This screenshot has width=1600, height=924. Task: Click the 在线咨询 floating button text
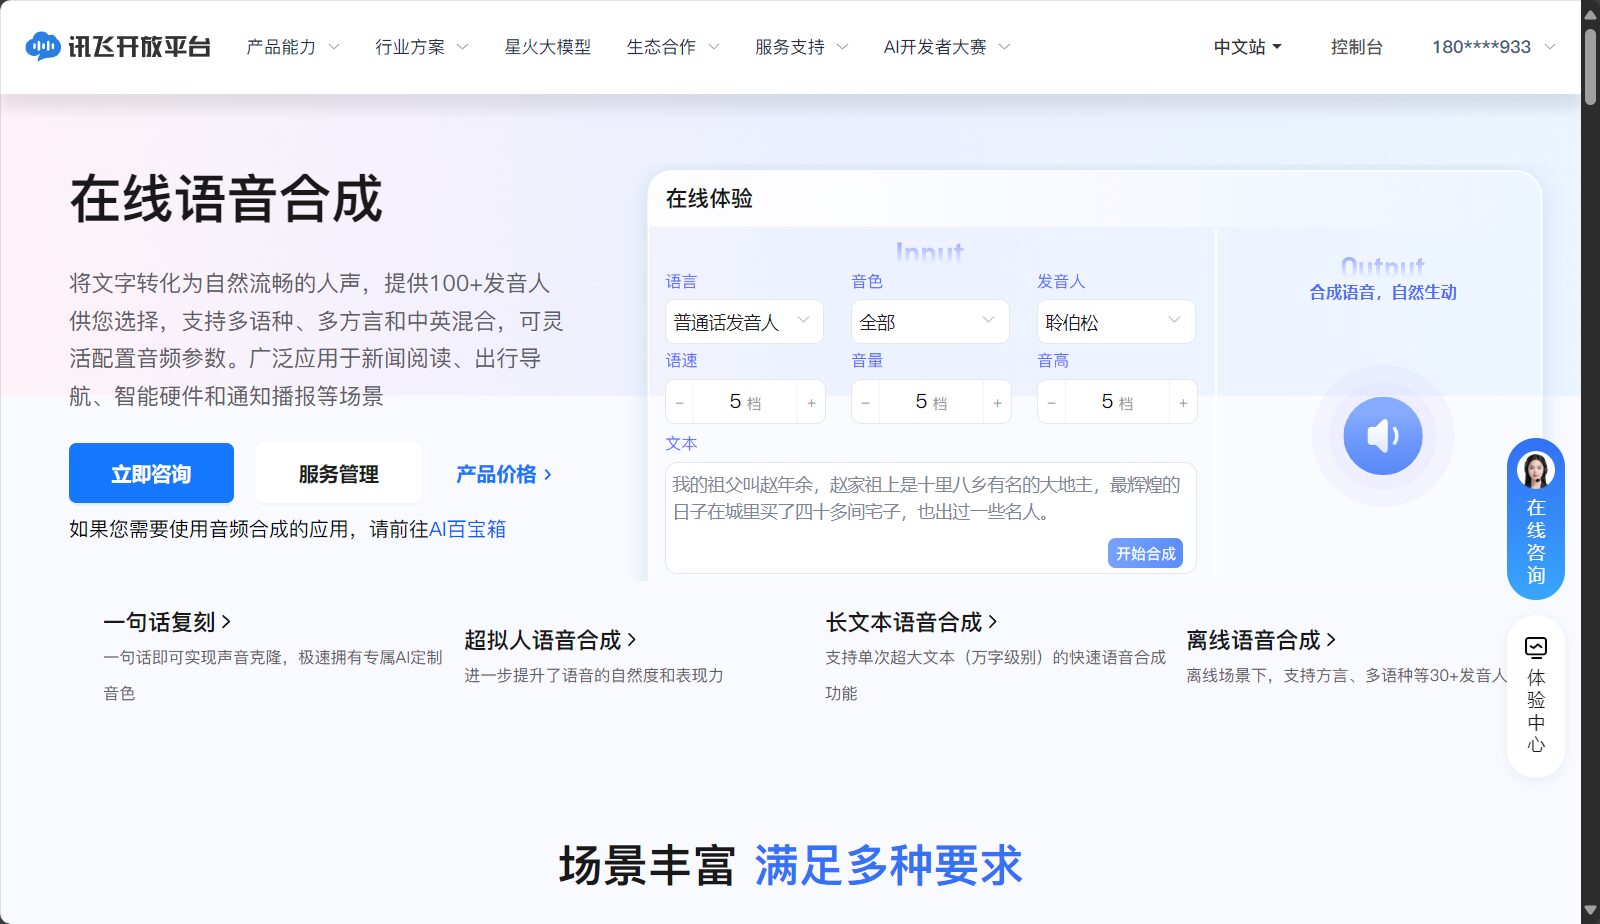[1536, 541]
